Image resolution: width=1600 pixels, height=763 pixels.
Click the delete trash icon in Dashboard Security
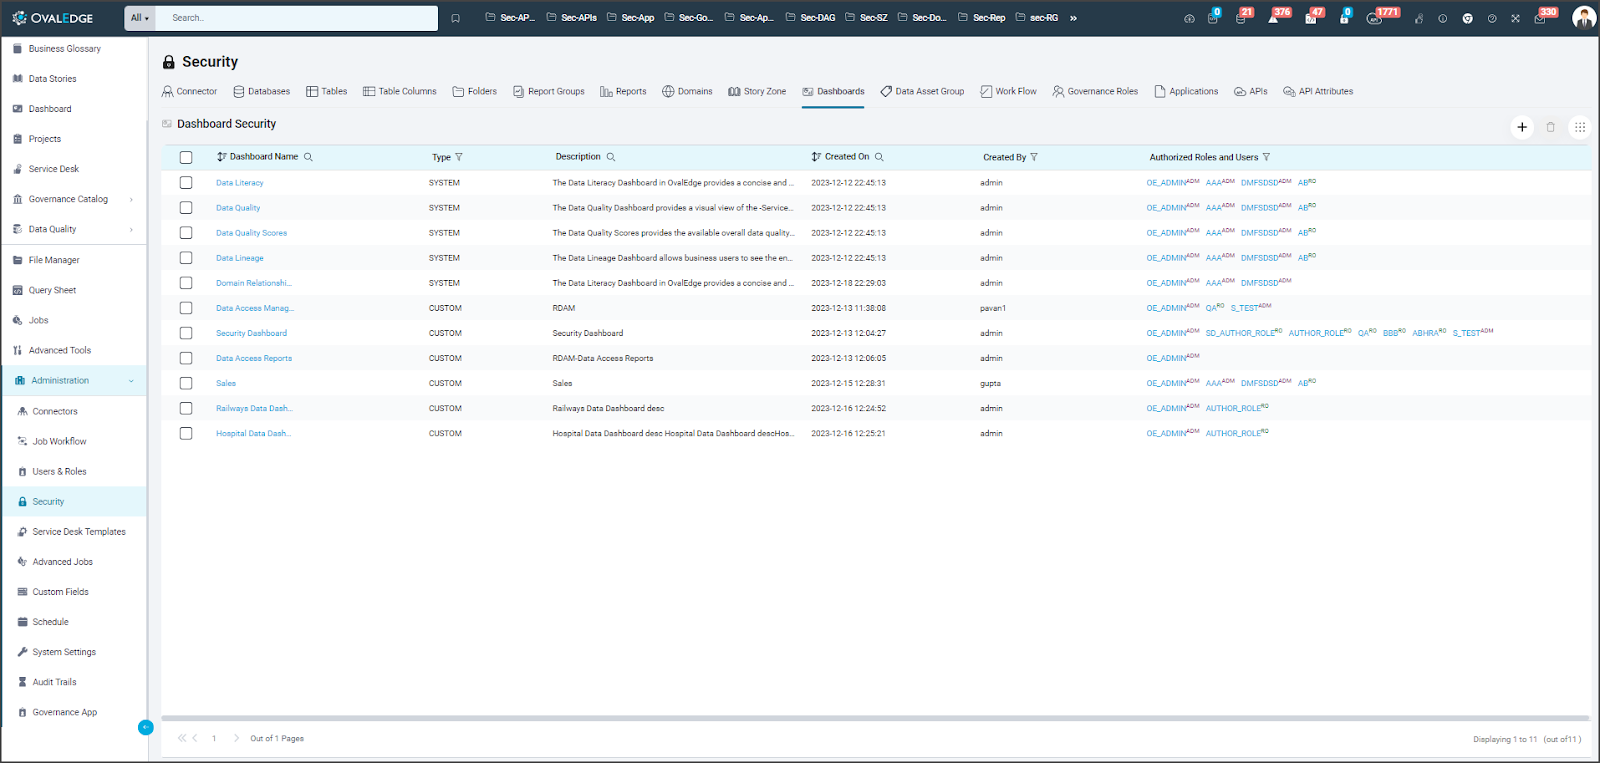tap(1551, 127)
